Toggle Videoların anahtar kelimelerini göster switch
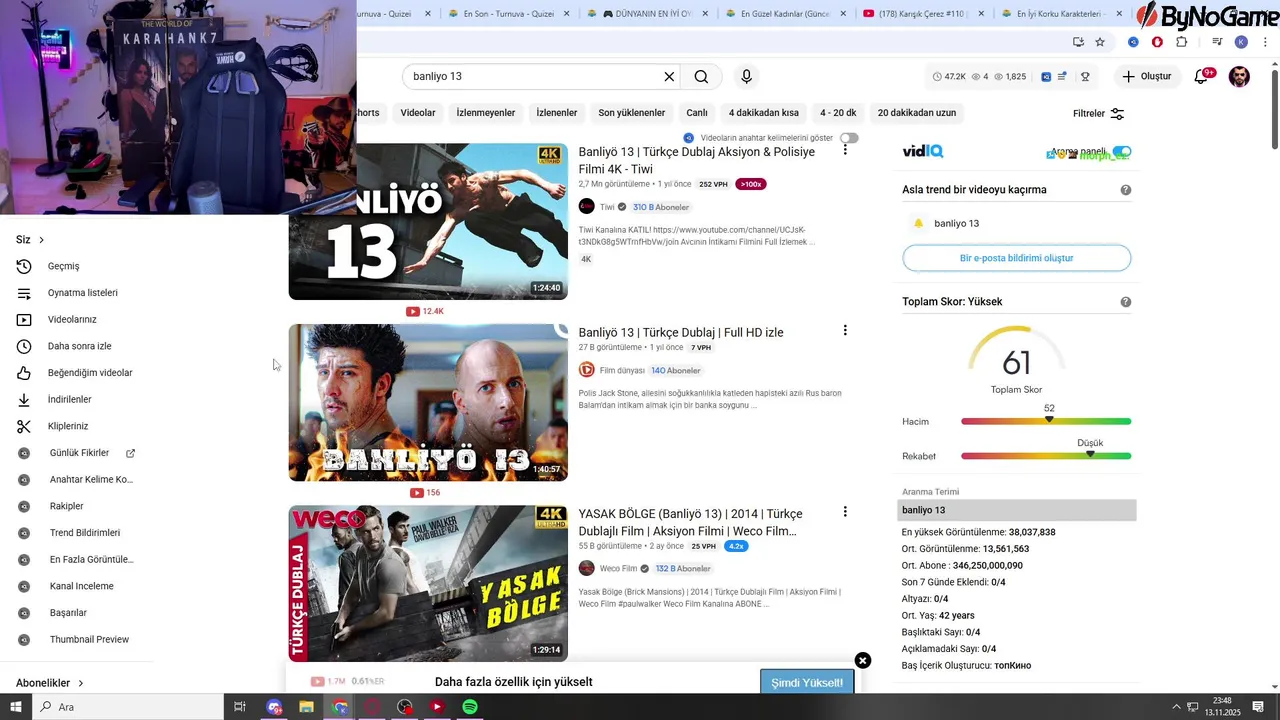The image size is (1280, 720). point(849,138)
